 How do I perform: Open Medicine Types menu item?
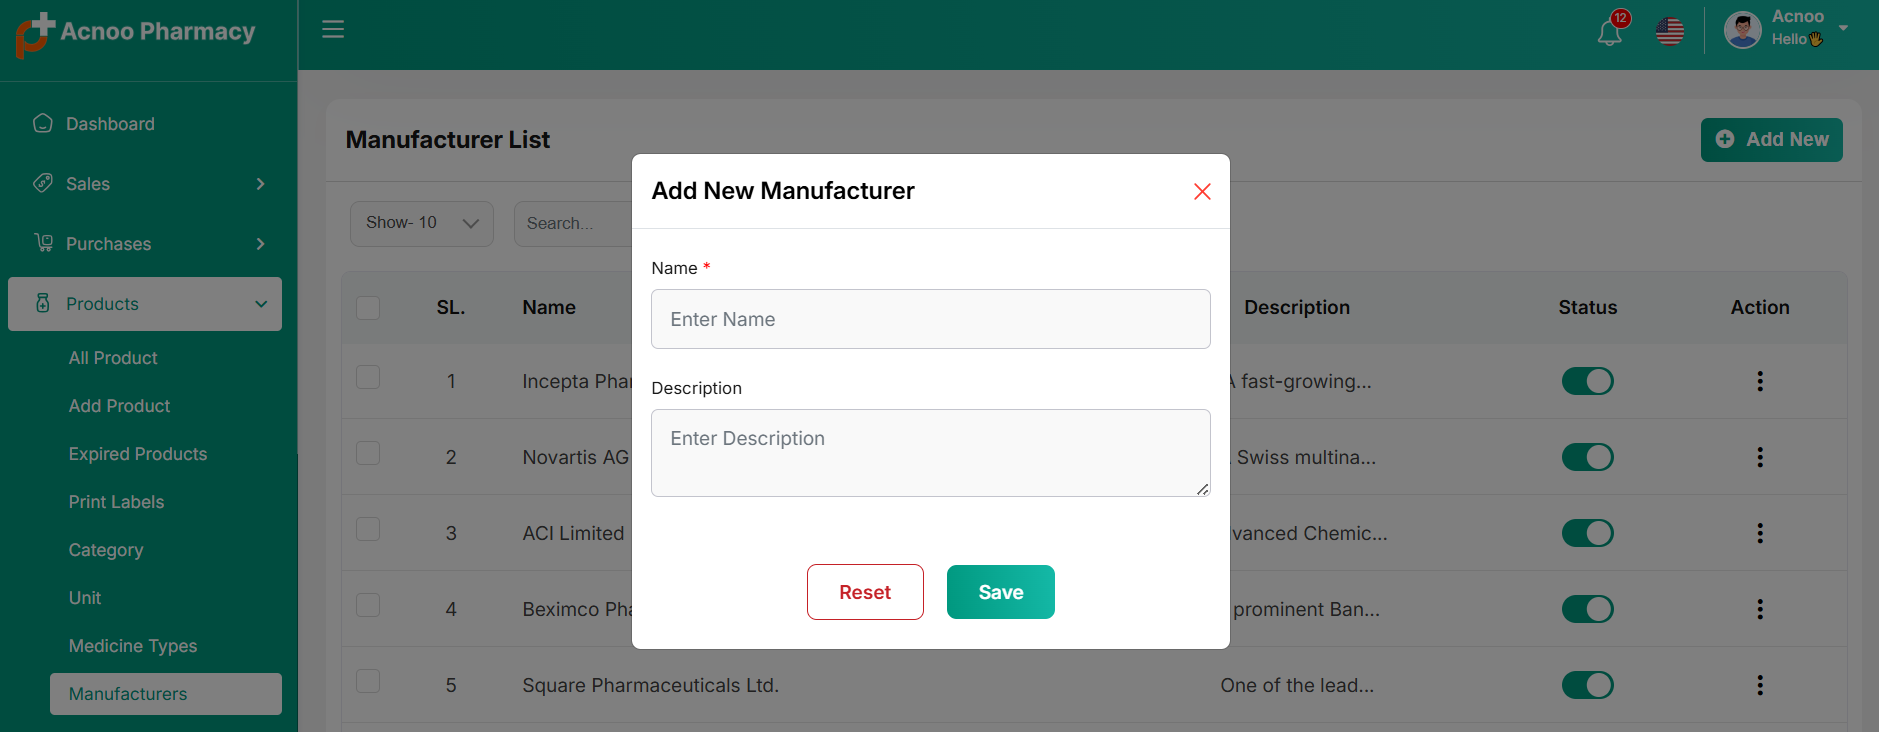(x=133, y=646)
